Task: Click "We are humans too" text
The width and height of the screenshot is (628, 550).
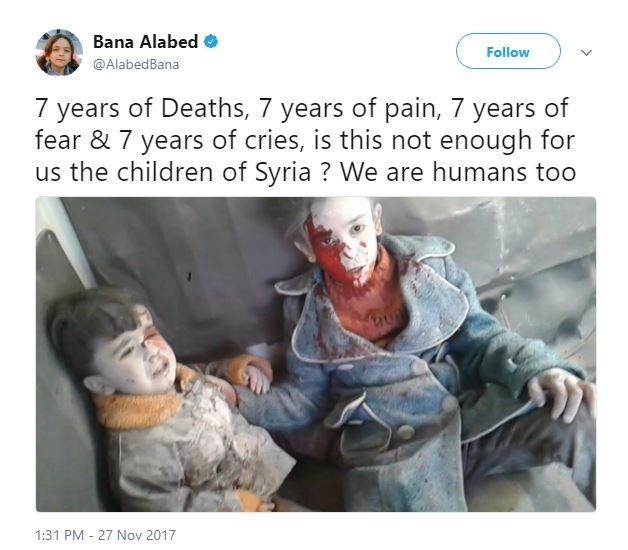Action: click(x=458, y=172)
